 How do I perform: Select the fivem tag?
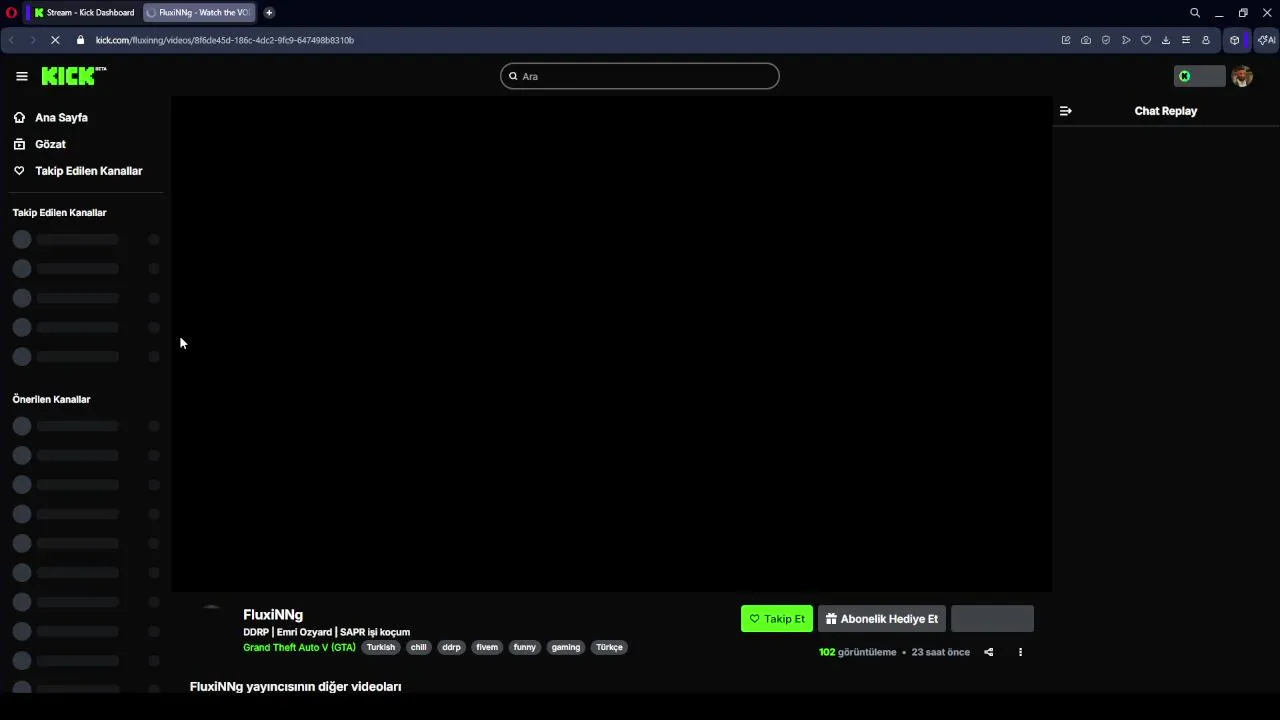click(487, 647)
